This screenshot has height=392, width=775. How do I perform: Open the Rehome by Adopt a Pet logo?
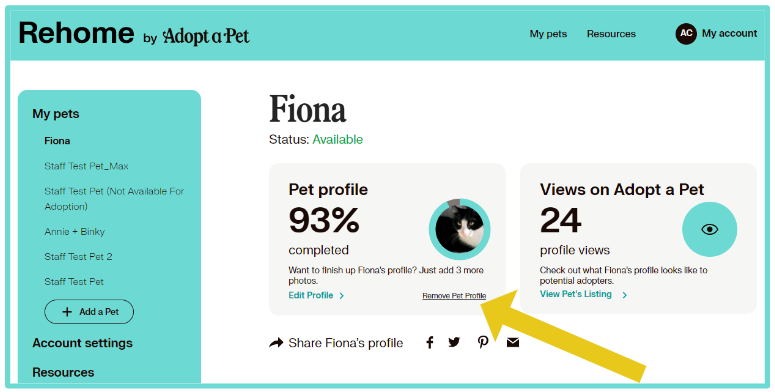coord(134,34)
